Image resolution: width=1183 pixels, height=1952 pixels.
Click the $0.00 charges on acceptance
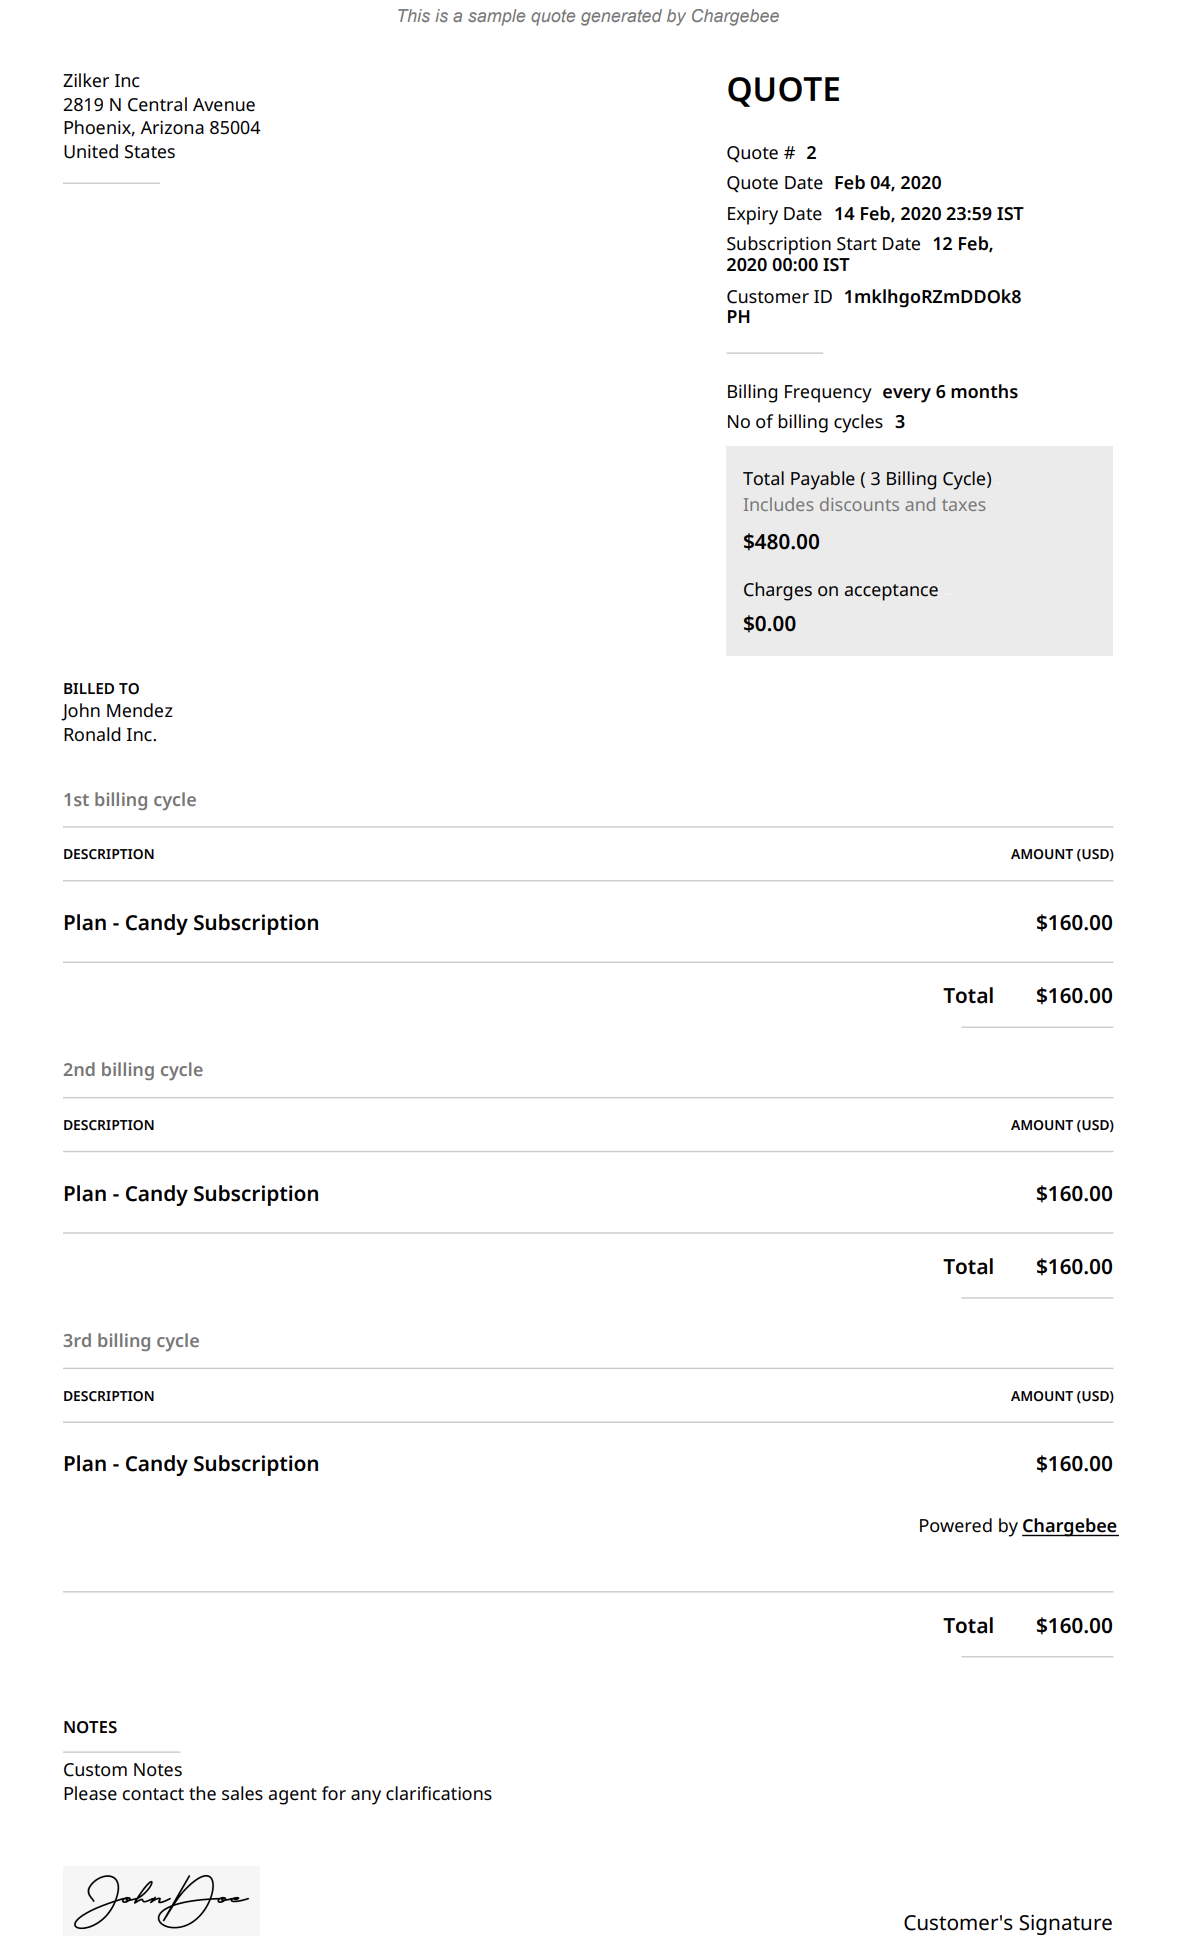coord(769,624)
